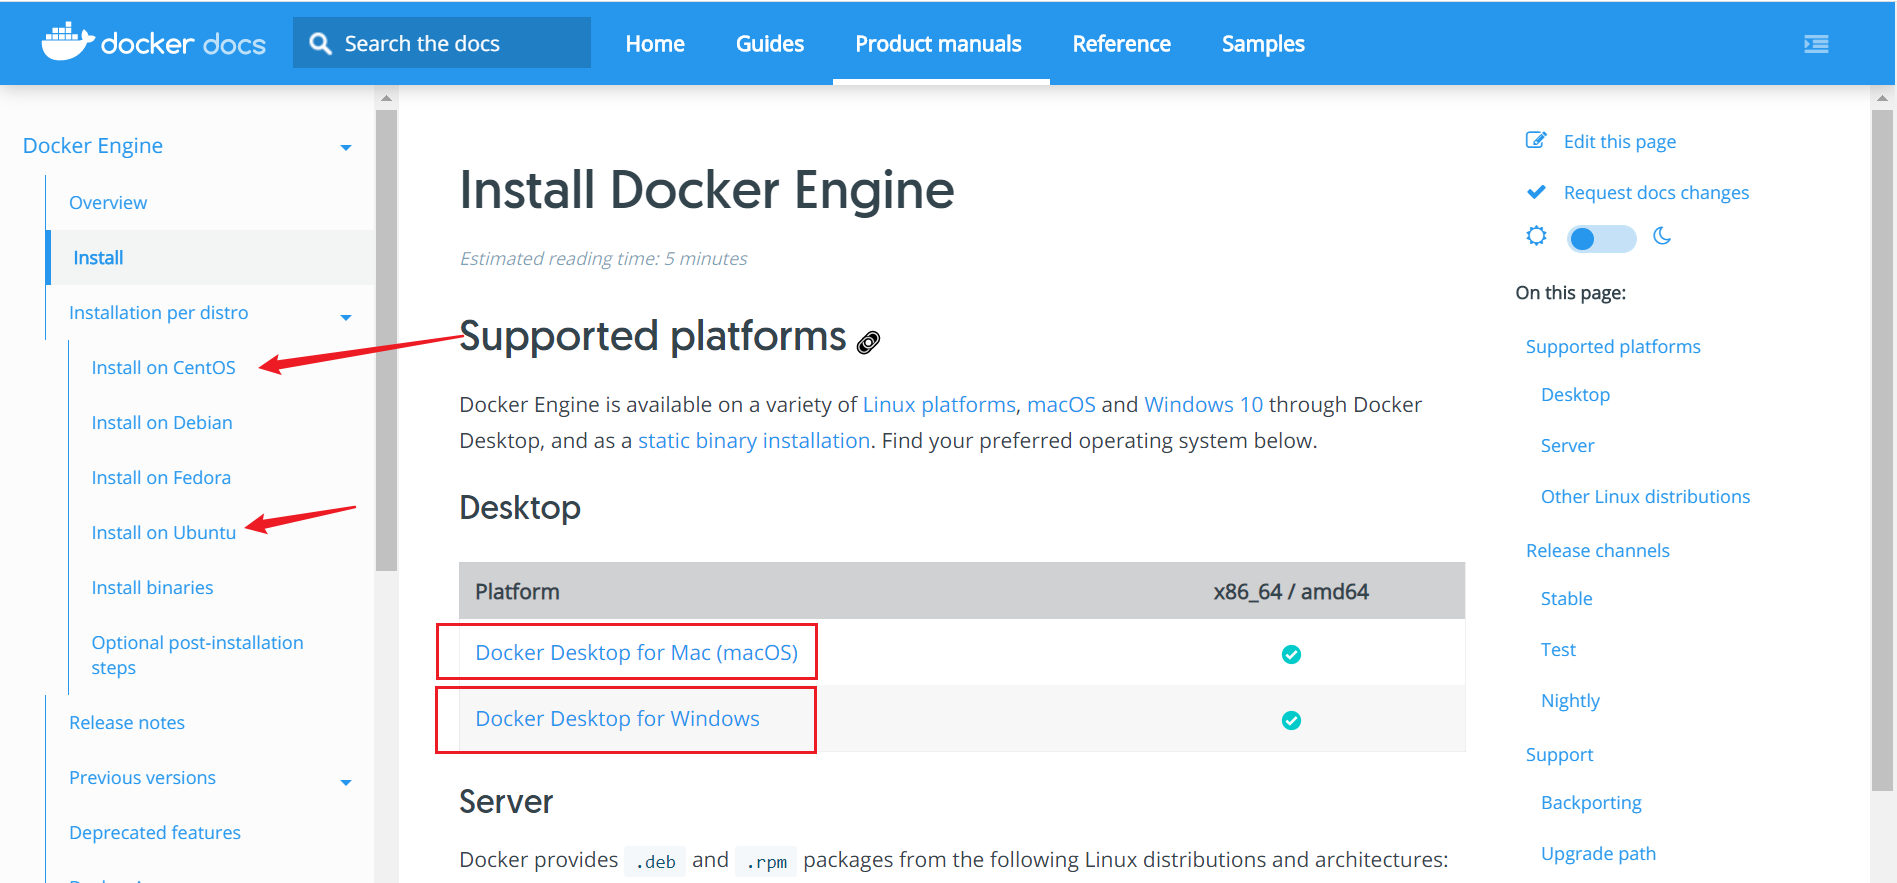The image size is (1897, 883).
Task: Click Edit this page link
Action: (1620, 142)
